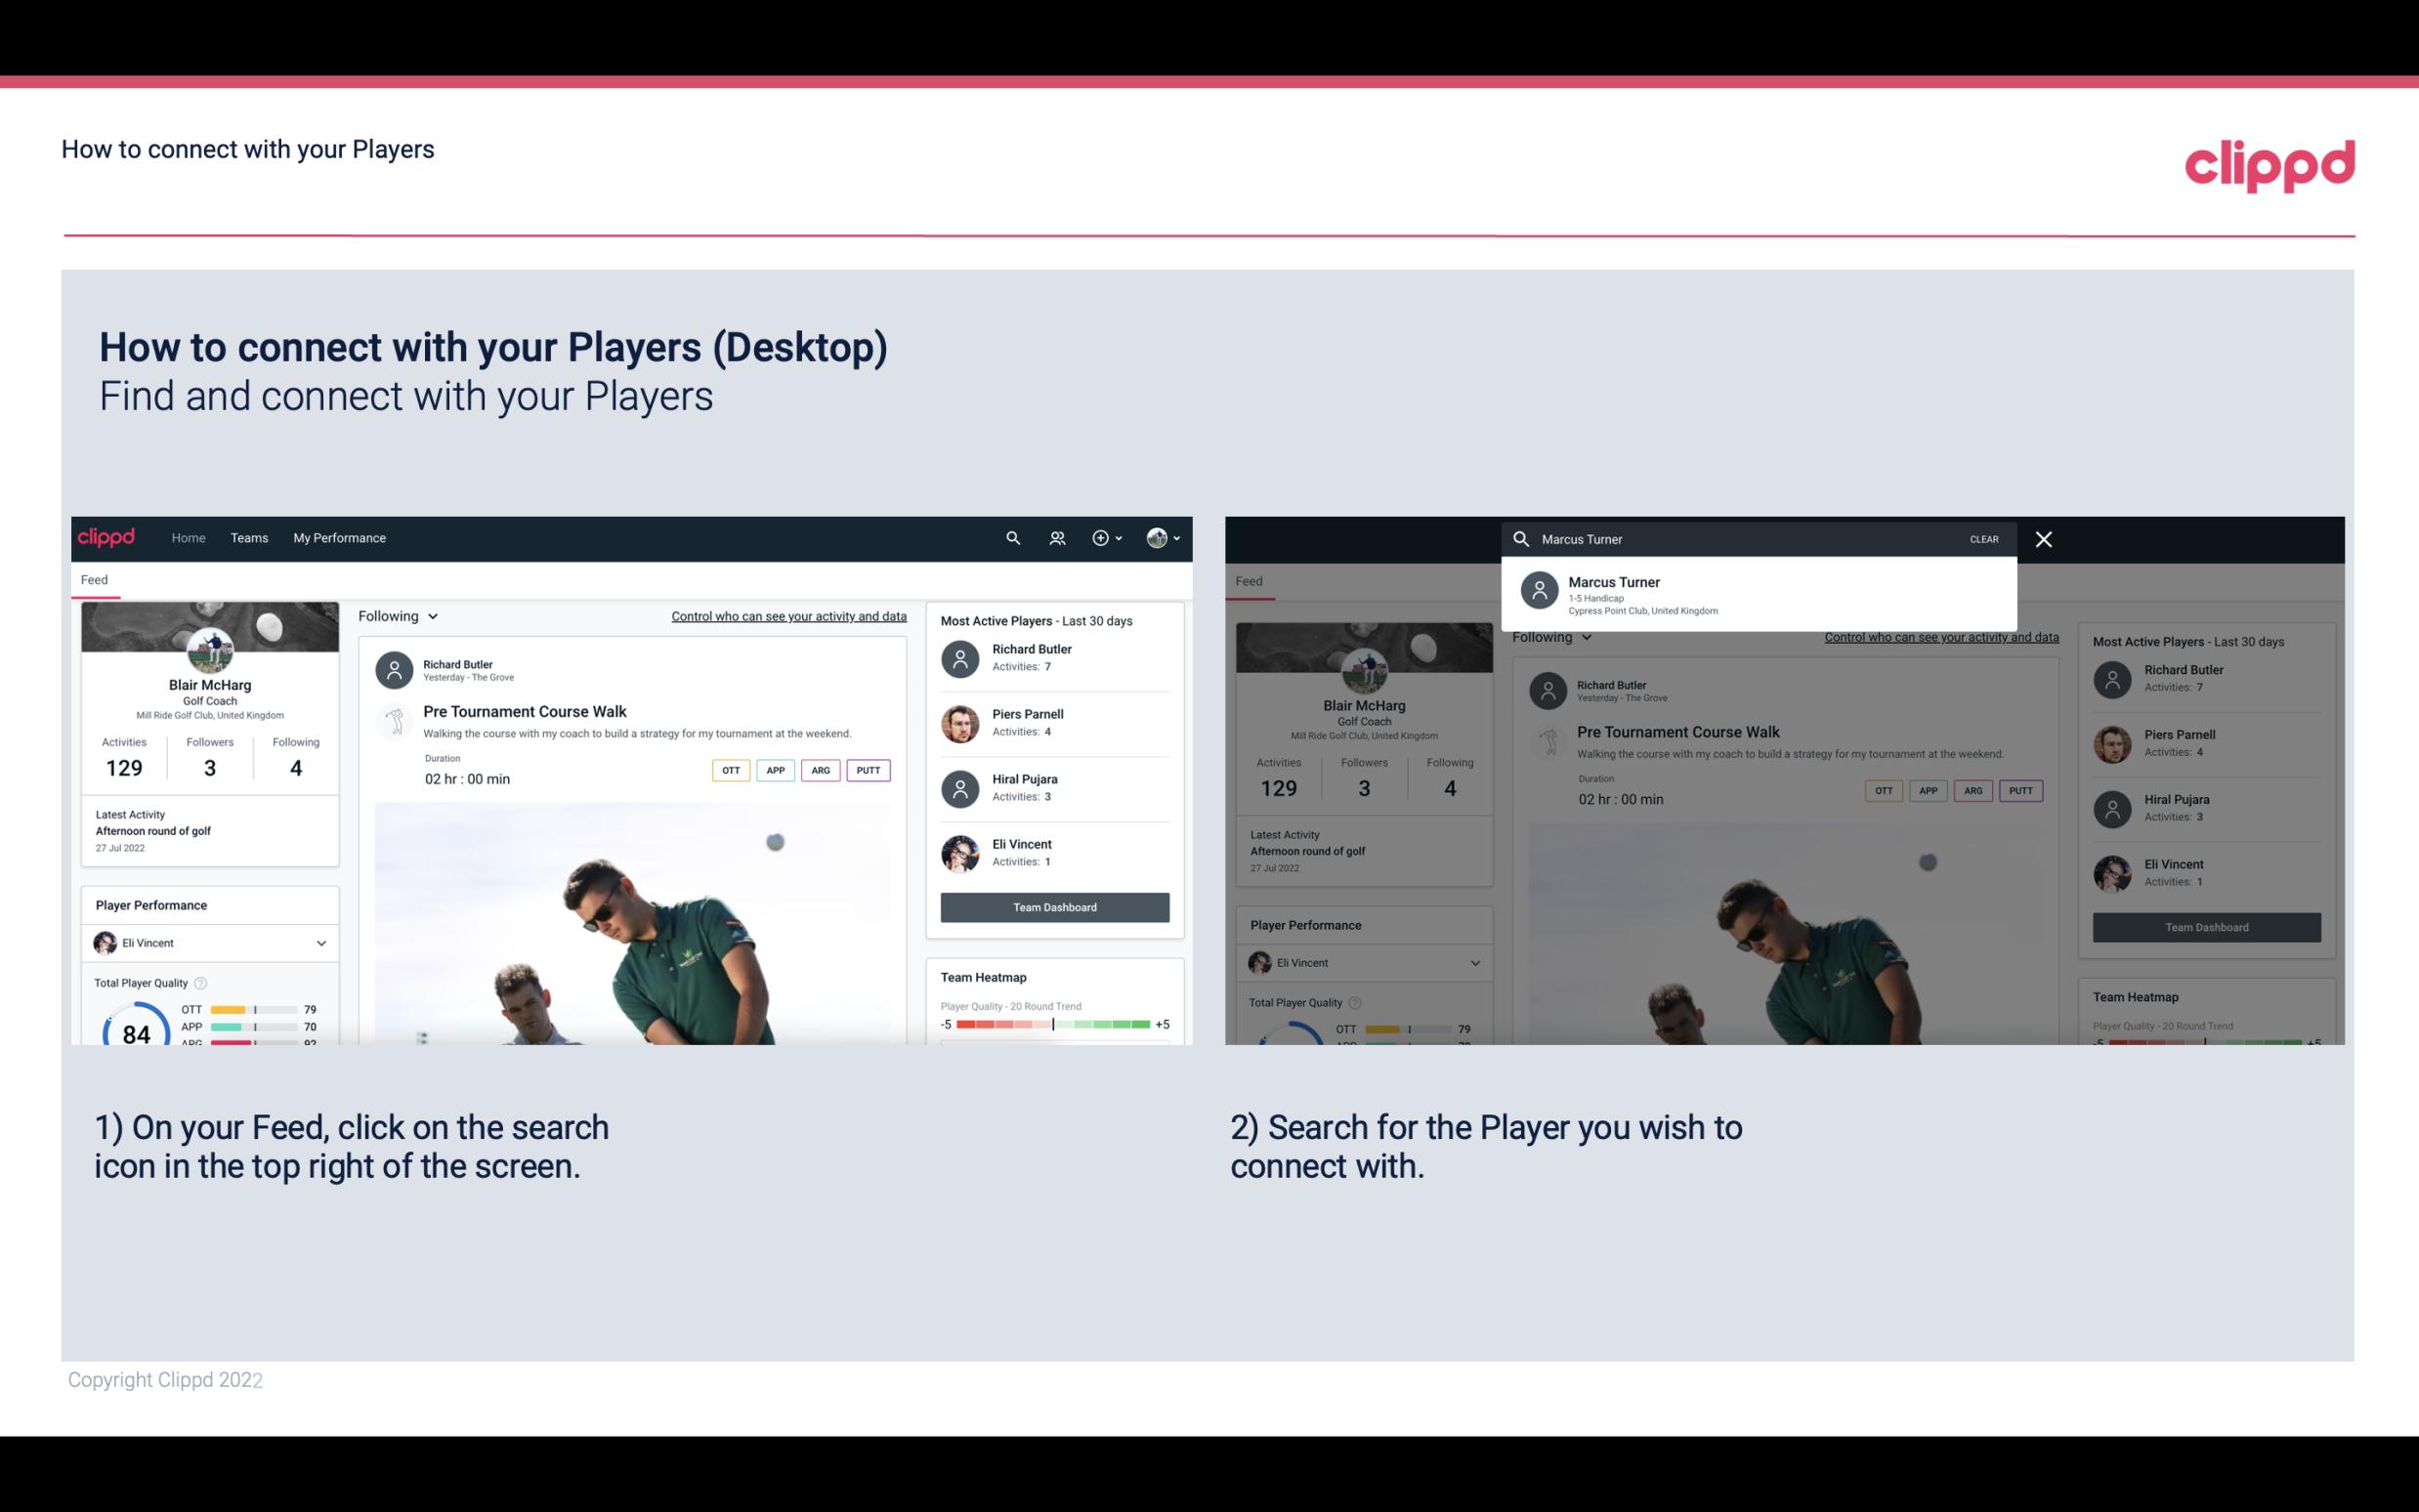Screen dimensions: 2419x1512
Task: Select the Home tab in navigation
Action: click(187, 536)
